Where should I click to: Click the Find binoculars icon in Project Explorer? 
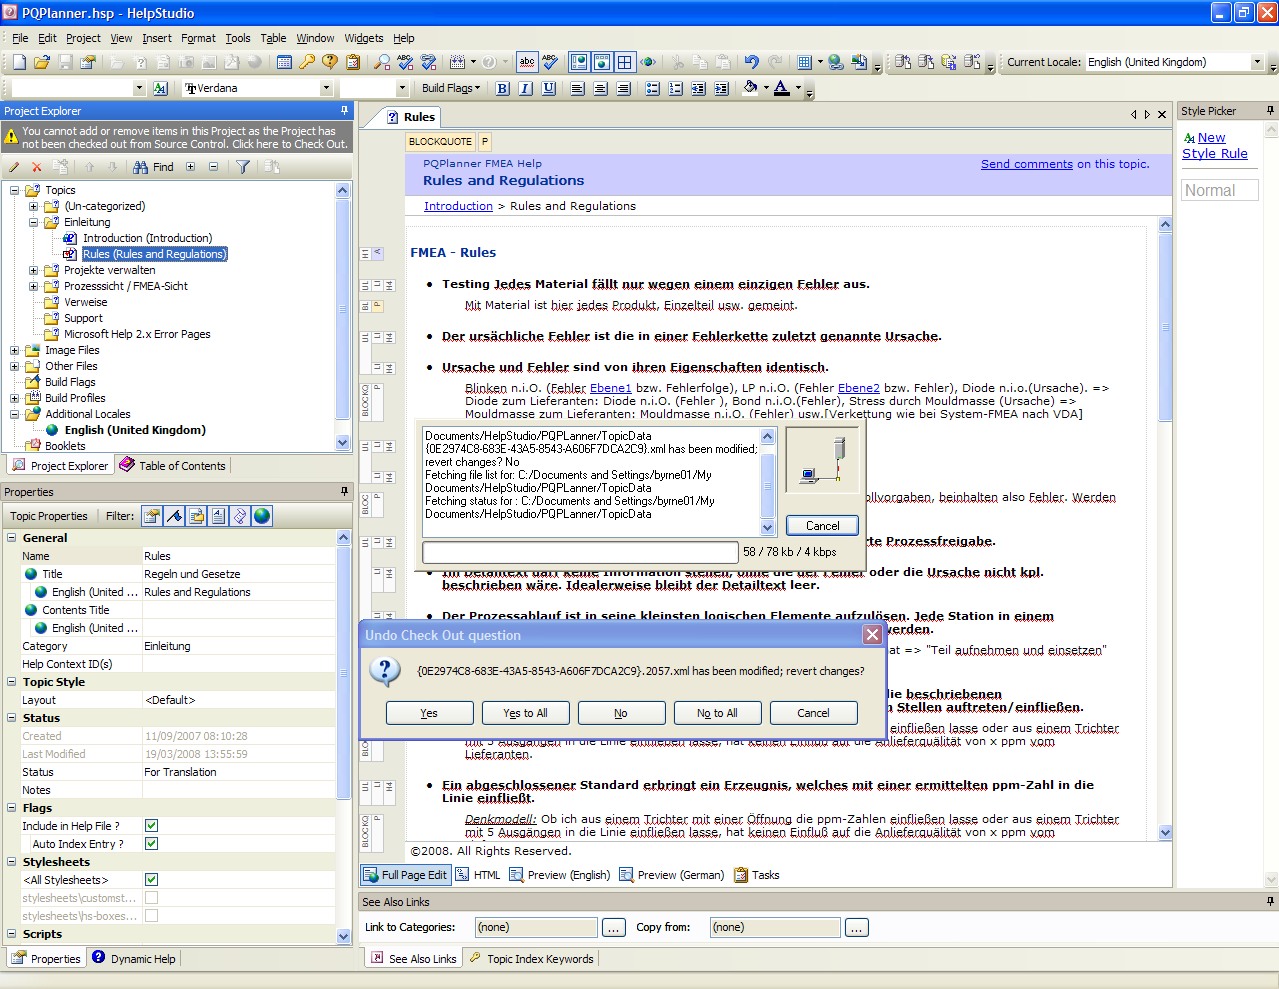(x=141, y=167)
